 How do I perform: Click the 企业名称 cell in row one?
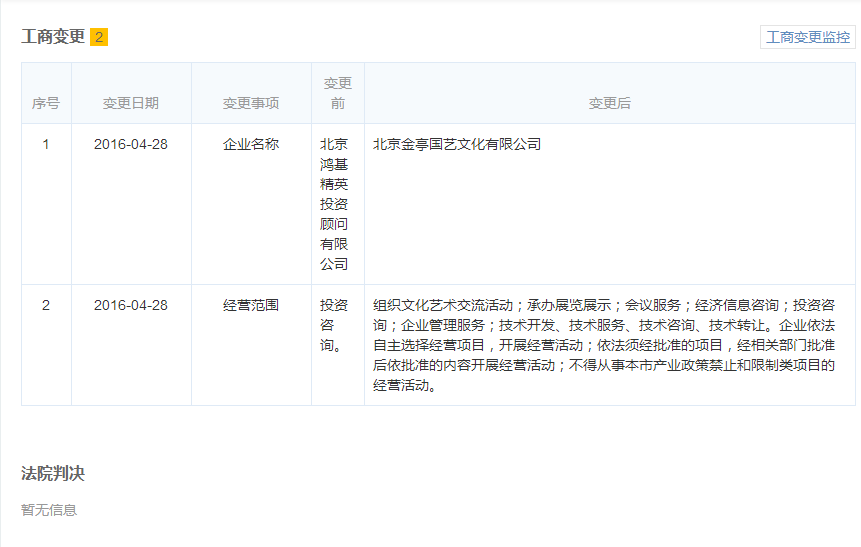251,144
